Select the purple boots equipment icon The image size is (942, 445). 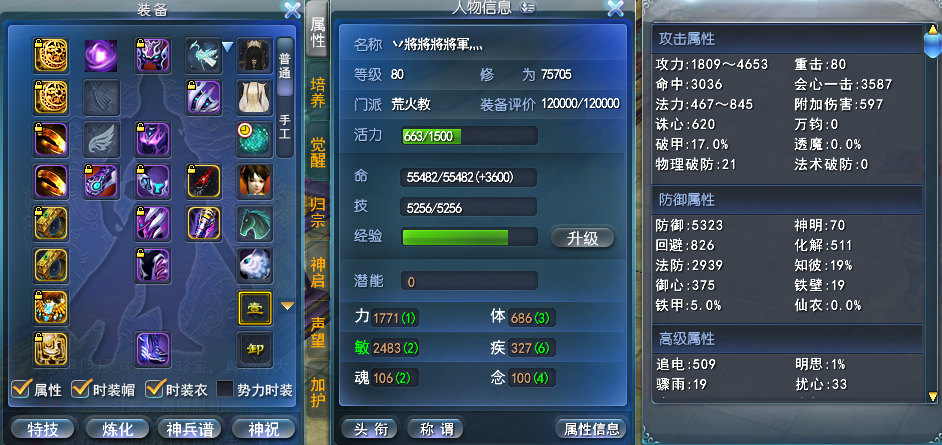point(153,350)
